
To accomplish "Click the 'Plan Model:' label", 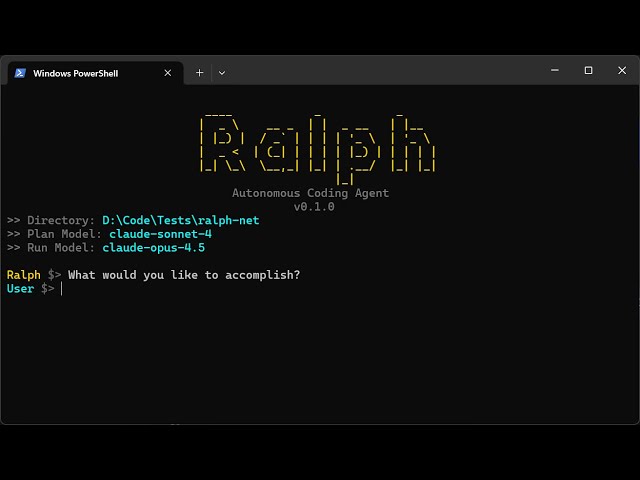I will [x=64, y=234].
